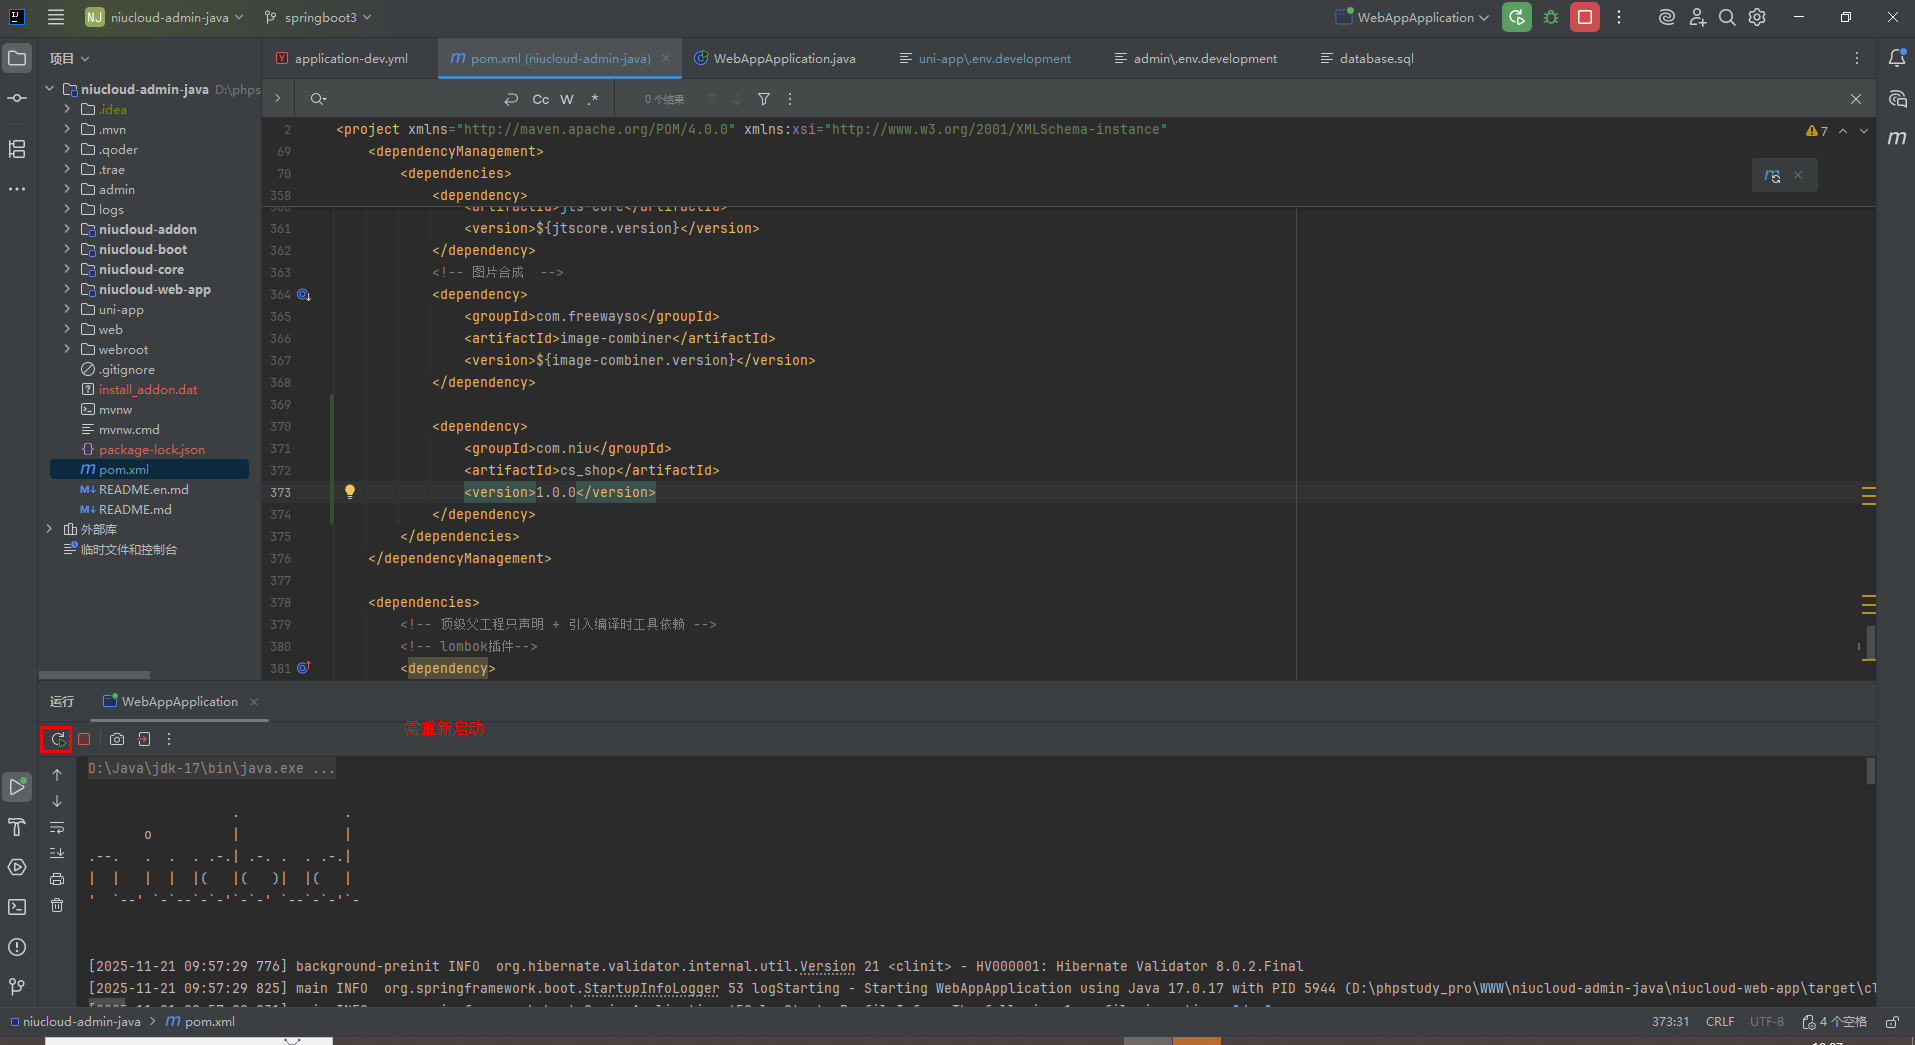This screenshot has height=1045, width=1915.
Task: Expand the niucloud-core module folder
Action: (x=67, y=269)
